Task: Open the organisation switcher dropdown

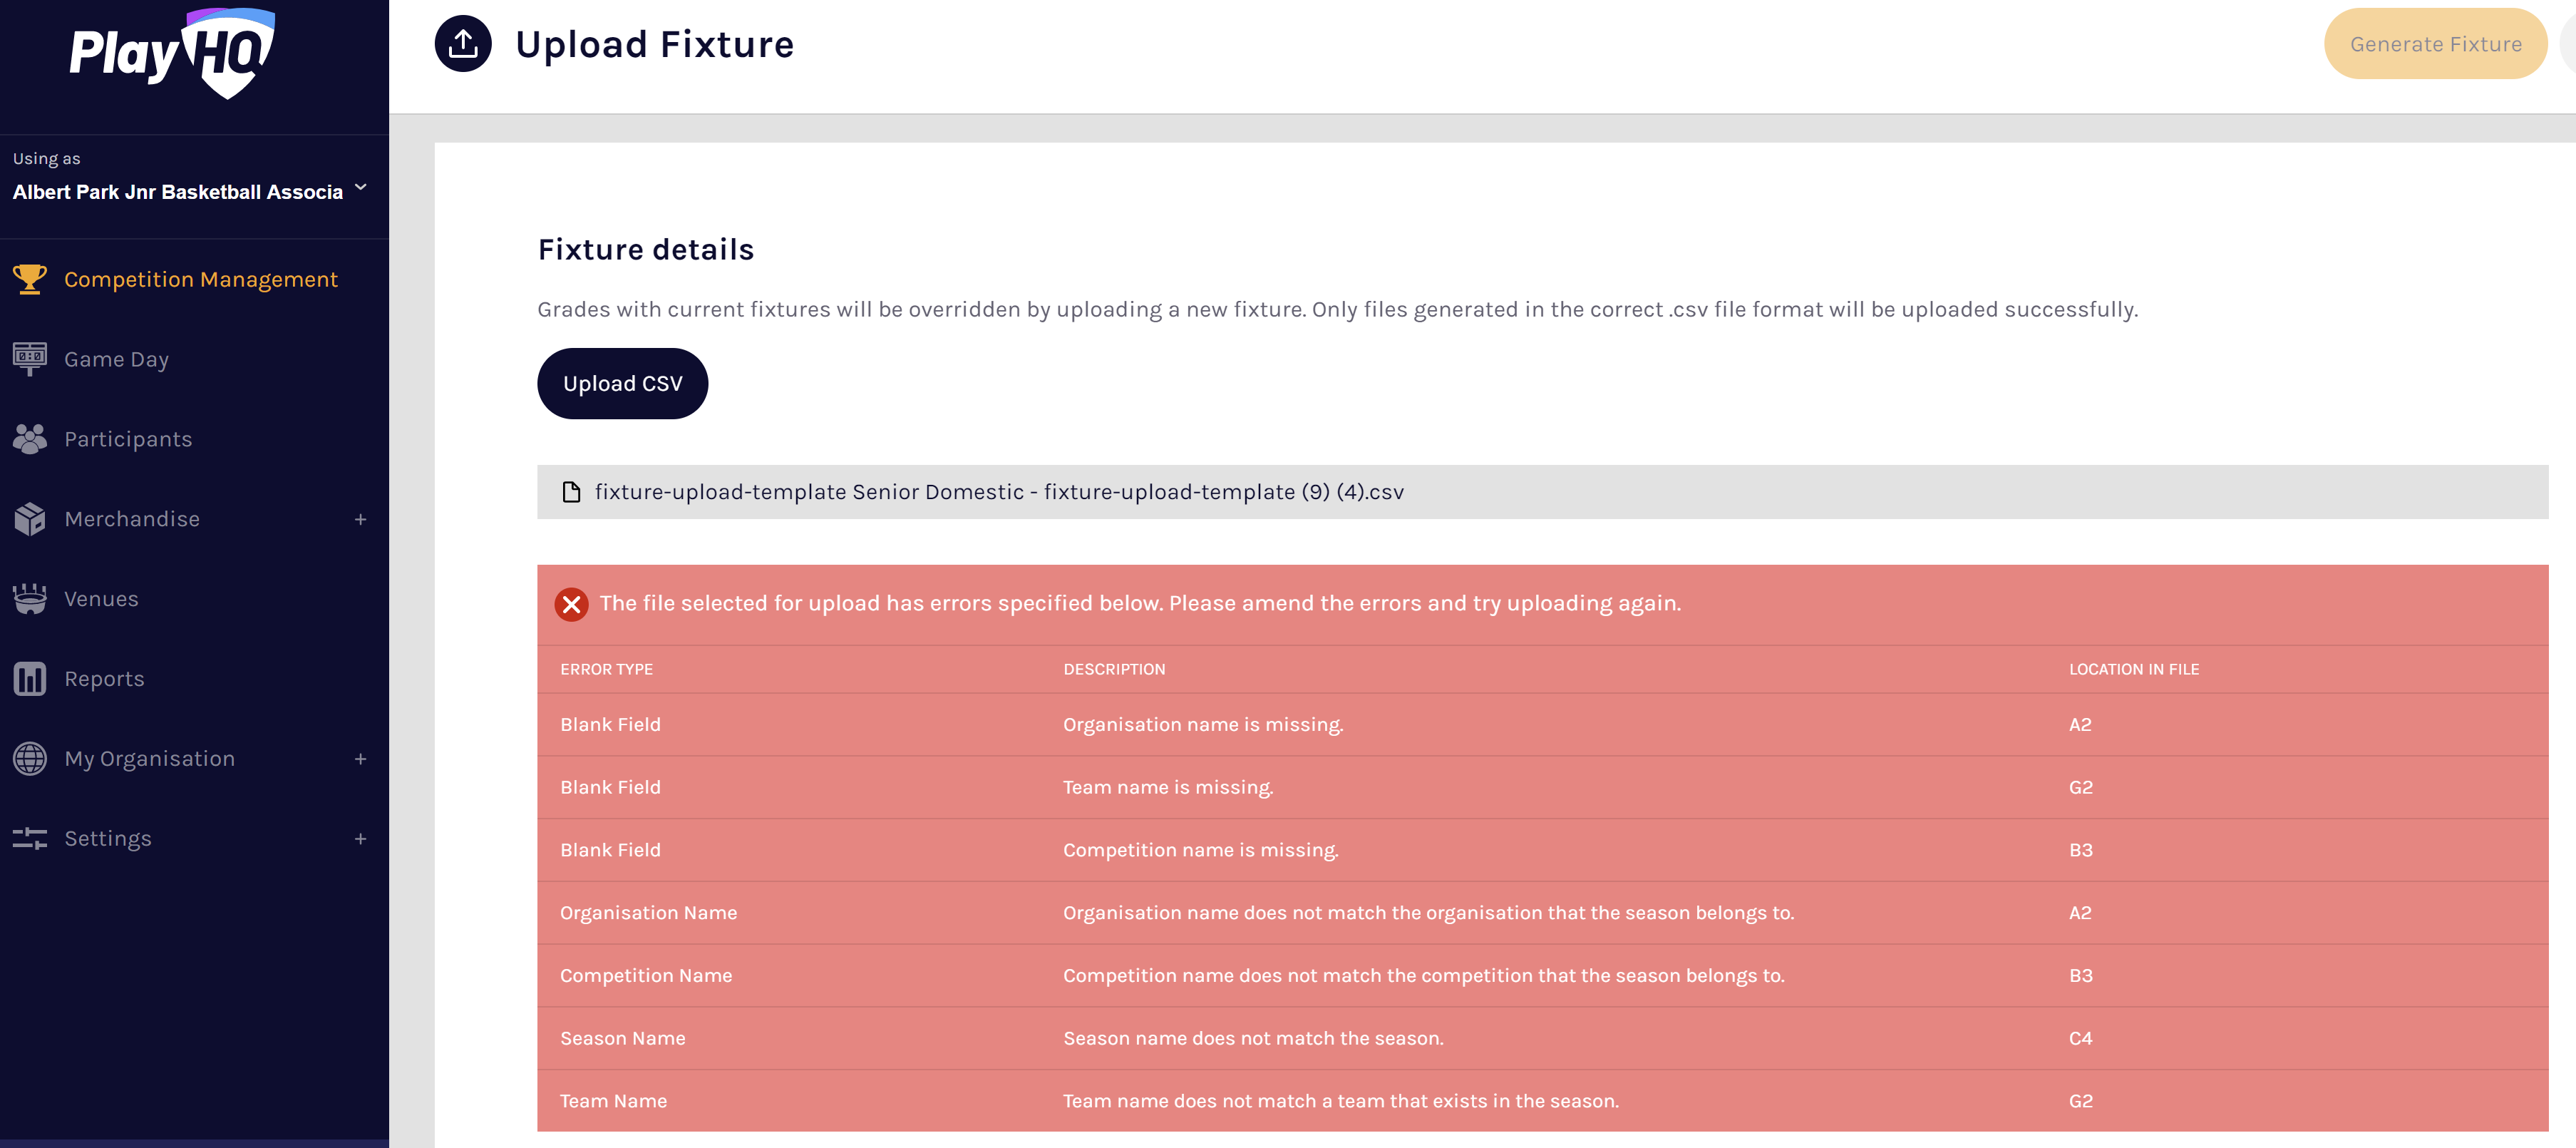Action: 360,188
